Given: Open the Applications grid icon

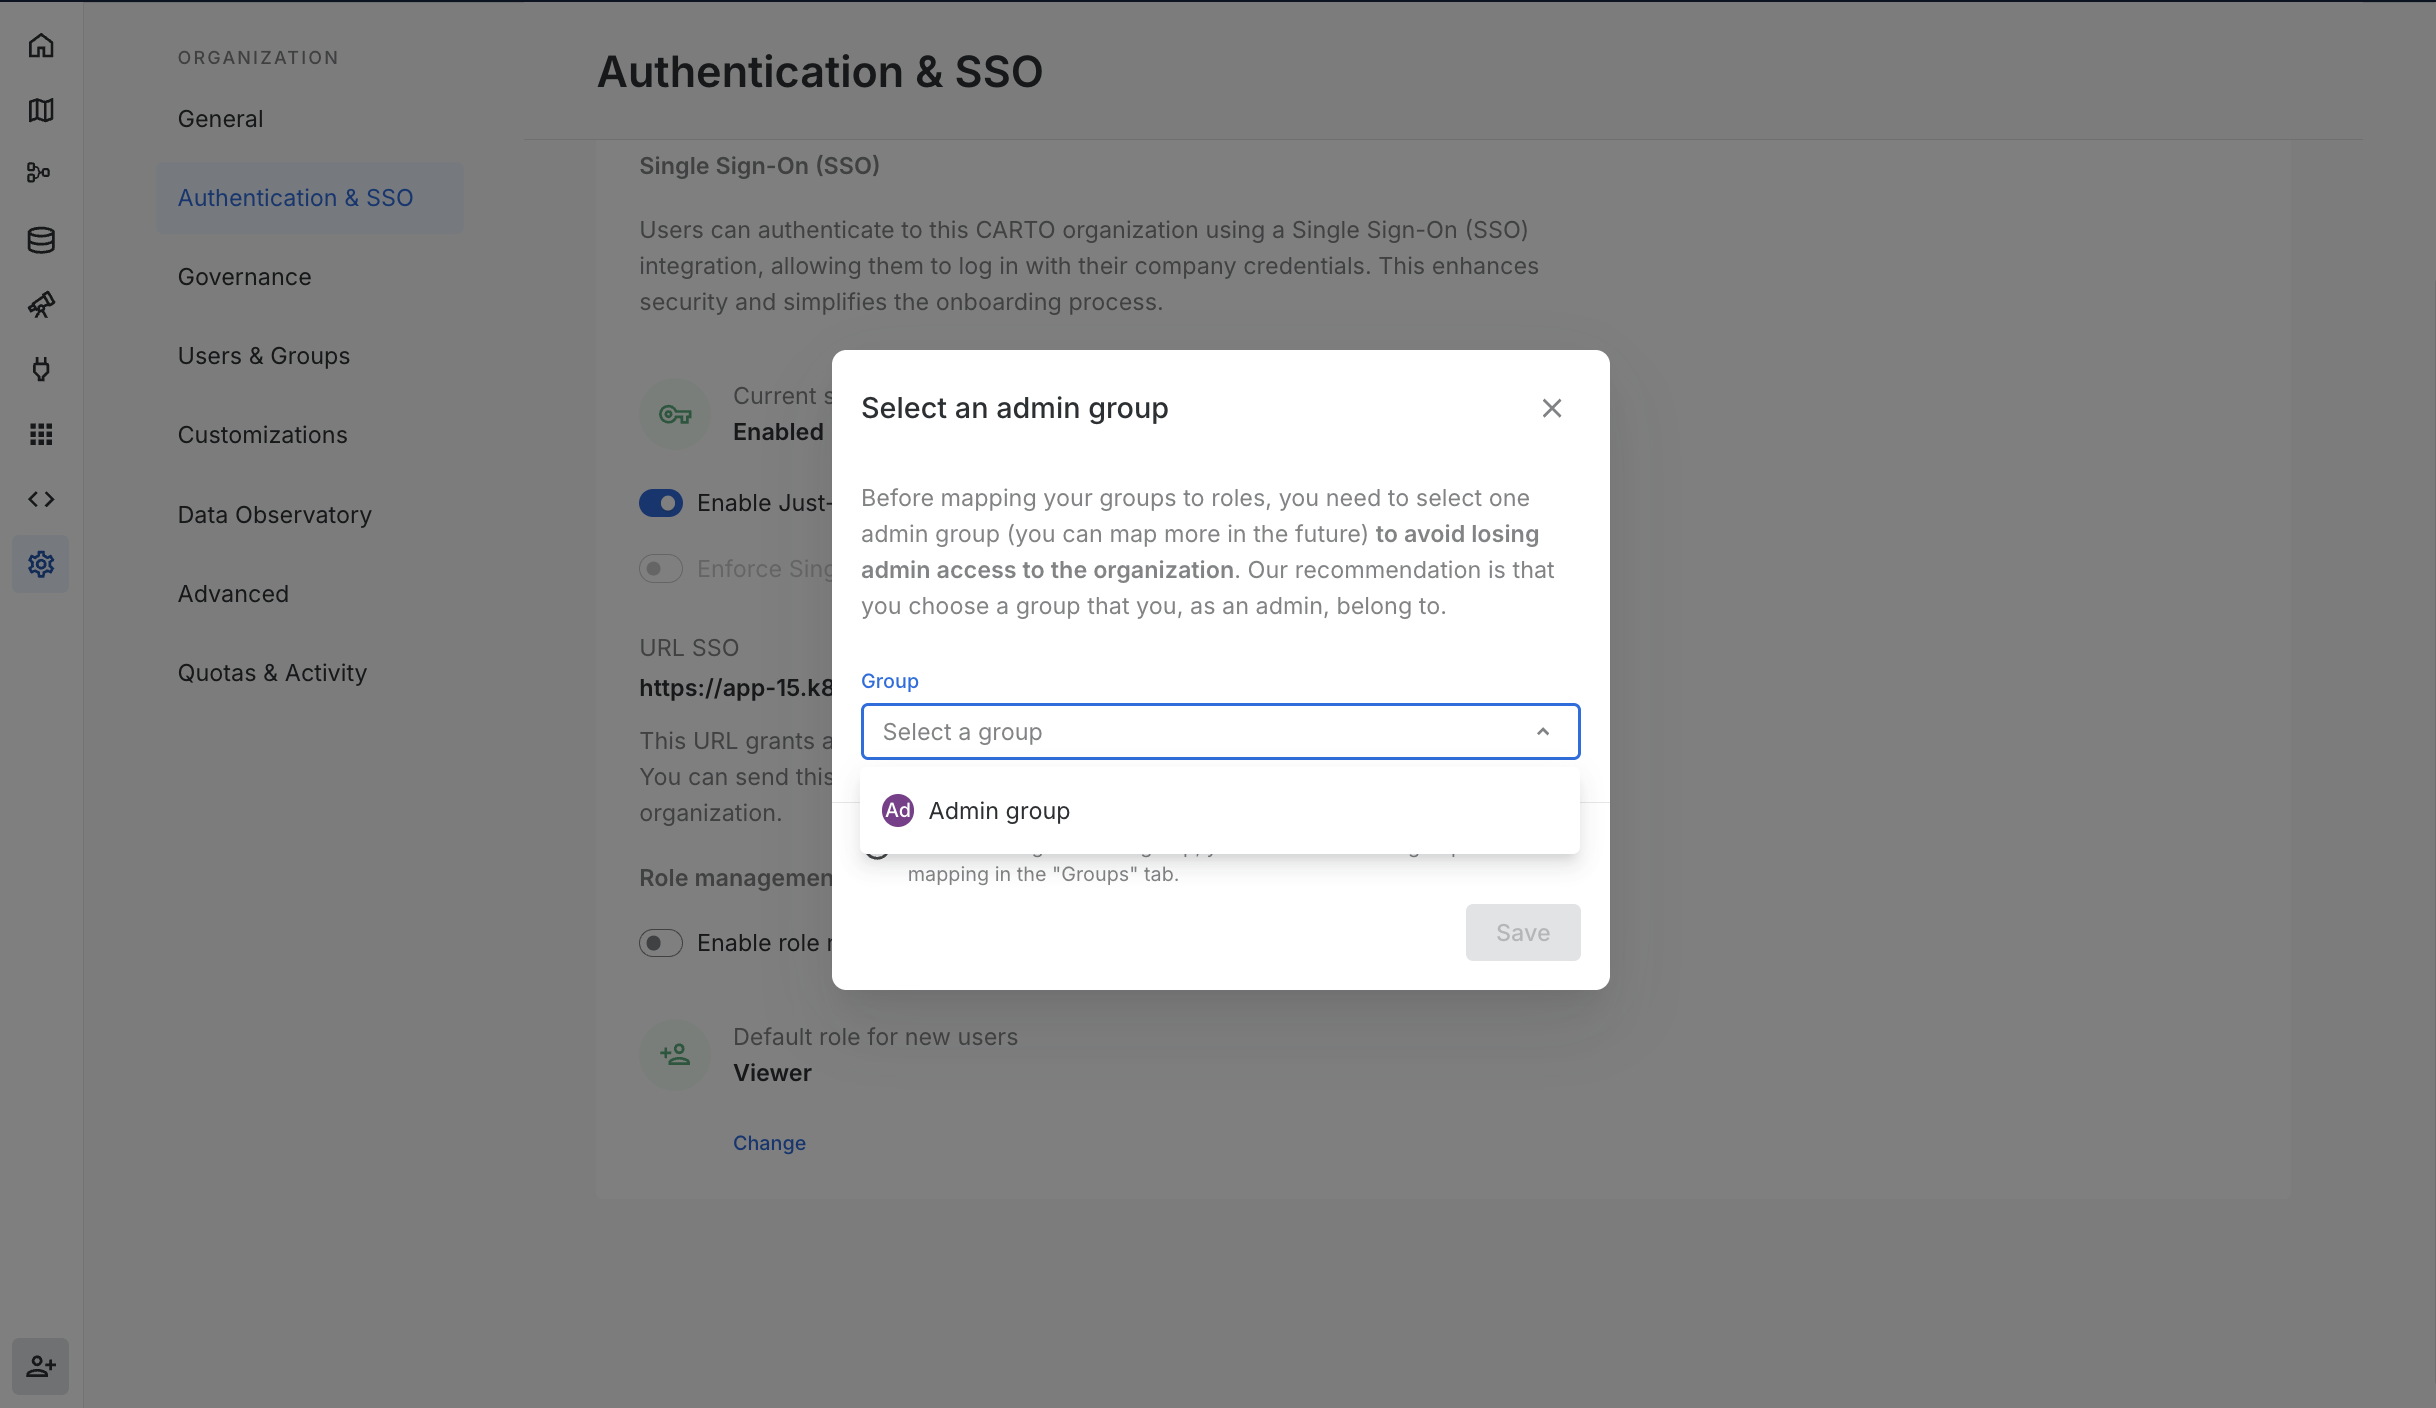Looking at the screenshot, I should (x=41, y=434).
